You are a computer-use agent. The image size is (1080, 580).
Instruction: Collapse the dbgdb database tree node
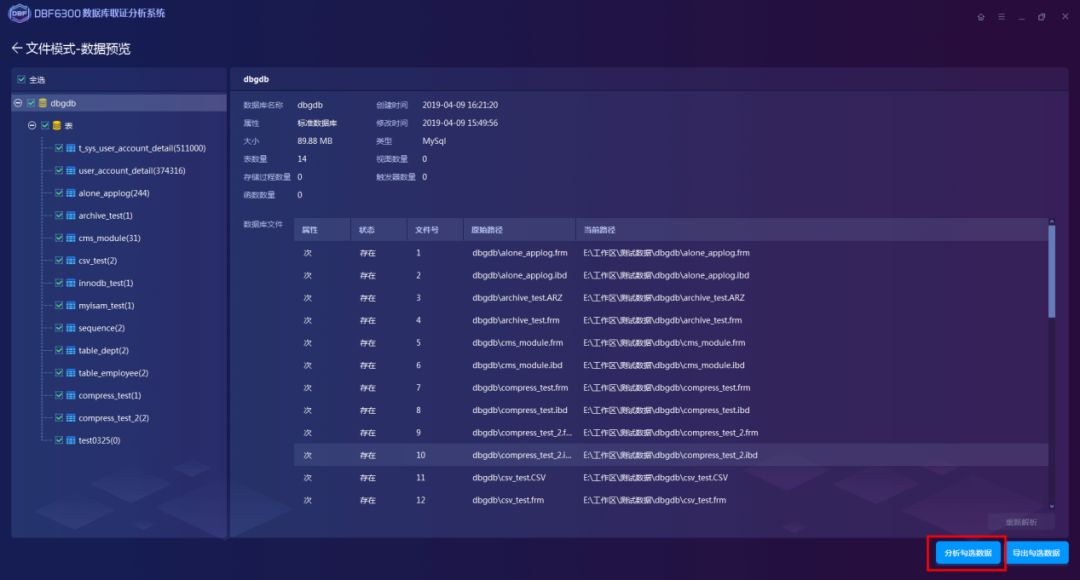coord(18,103)
